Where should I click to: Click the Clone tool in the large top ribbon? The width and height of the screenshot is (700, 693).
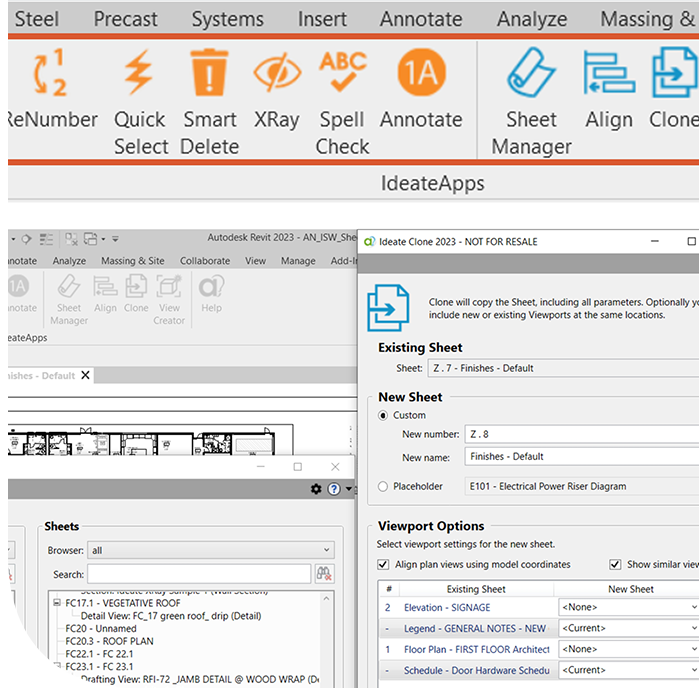(x=674, y=89)
